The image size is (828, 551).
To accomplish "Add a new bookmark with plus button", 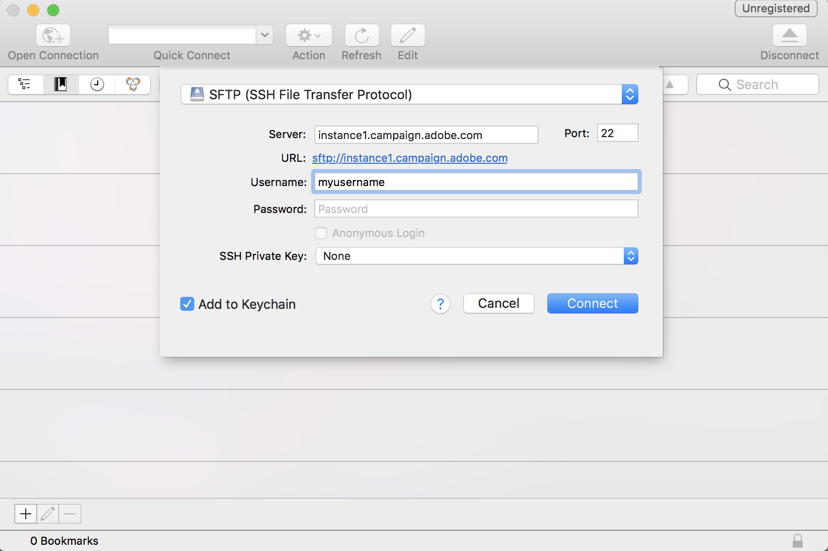I will tap(25, 513).
